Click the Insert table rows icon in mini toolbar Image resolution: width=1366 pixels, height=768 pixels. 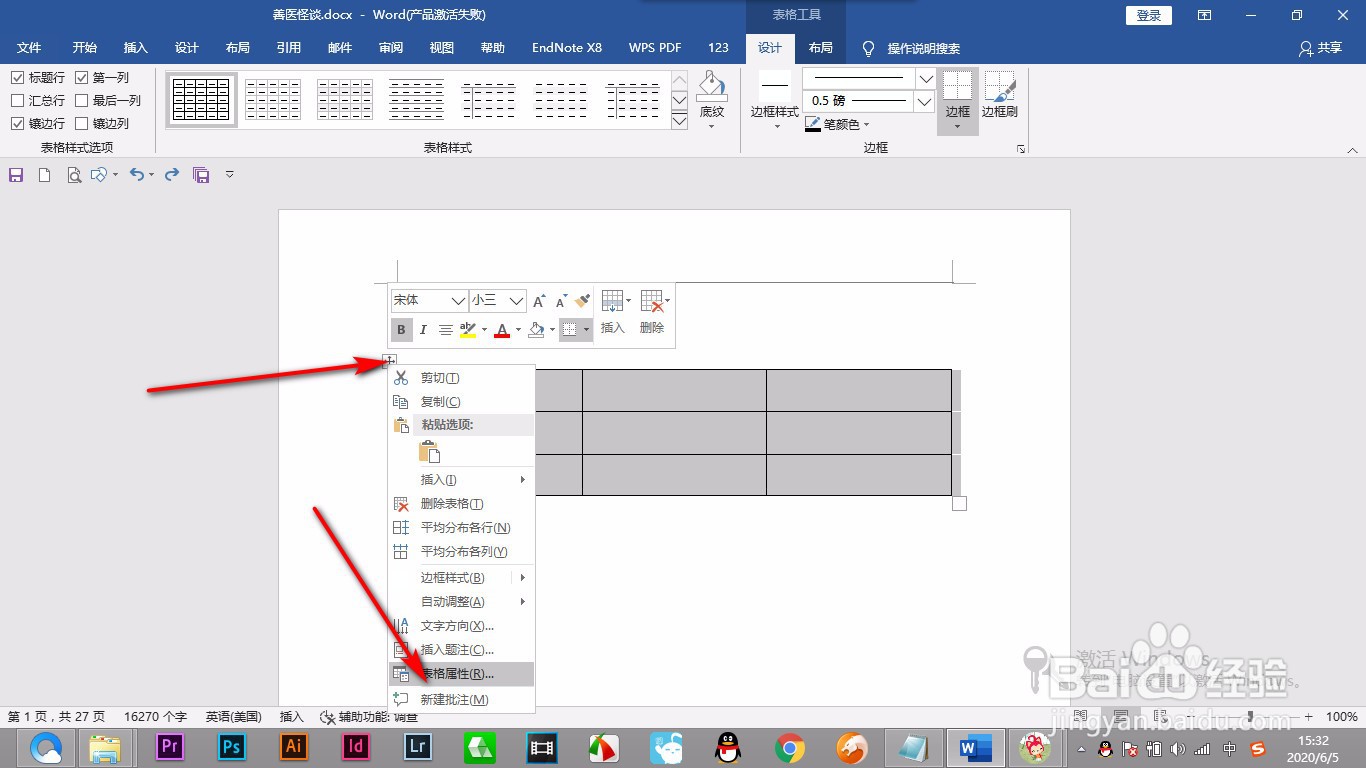tap(612, 301)
